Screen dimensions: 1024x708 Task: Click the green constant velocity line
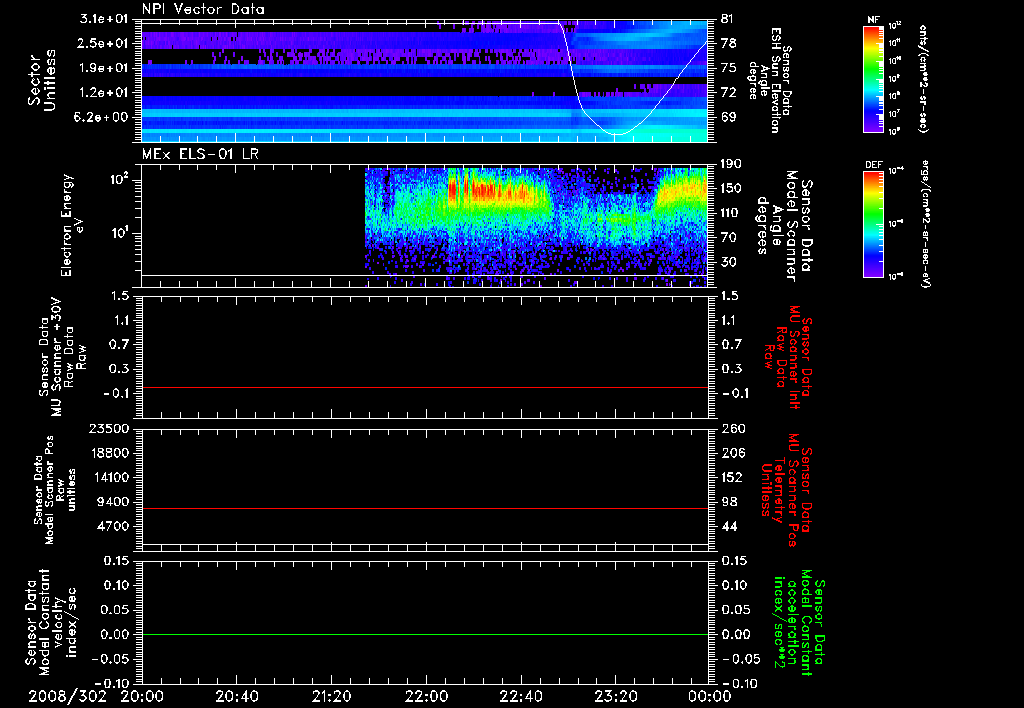click(x=425, y=635)
